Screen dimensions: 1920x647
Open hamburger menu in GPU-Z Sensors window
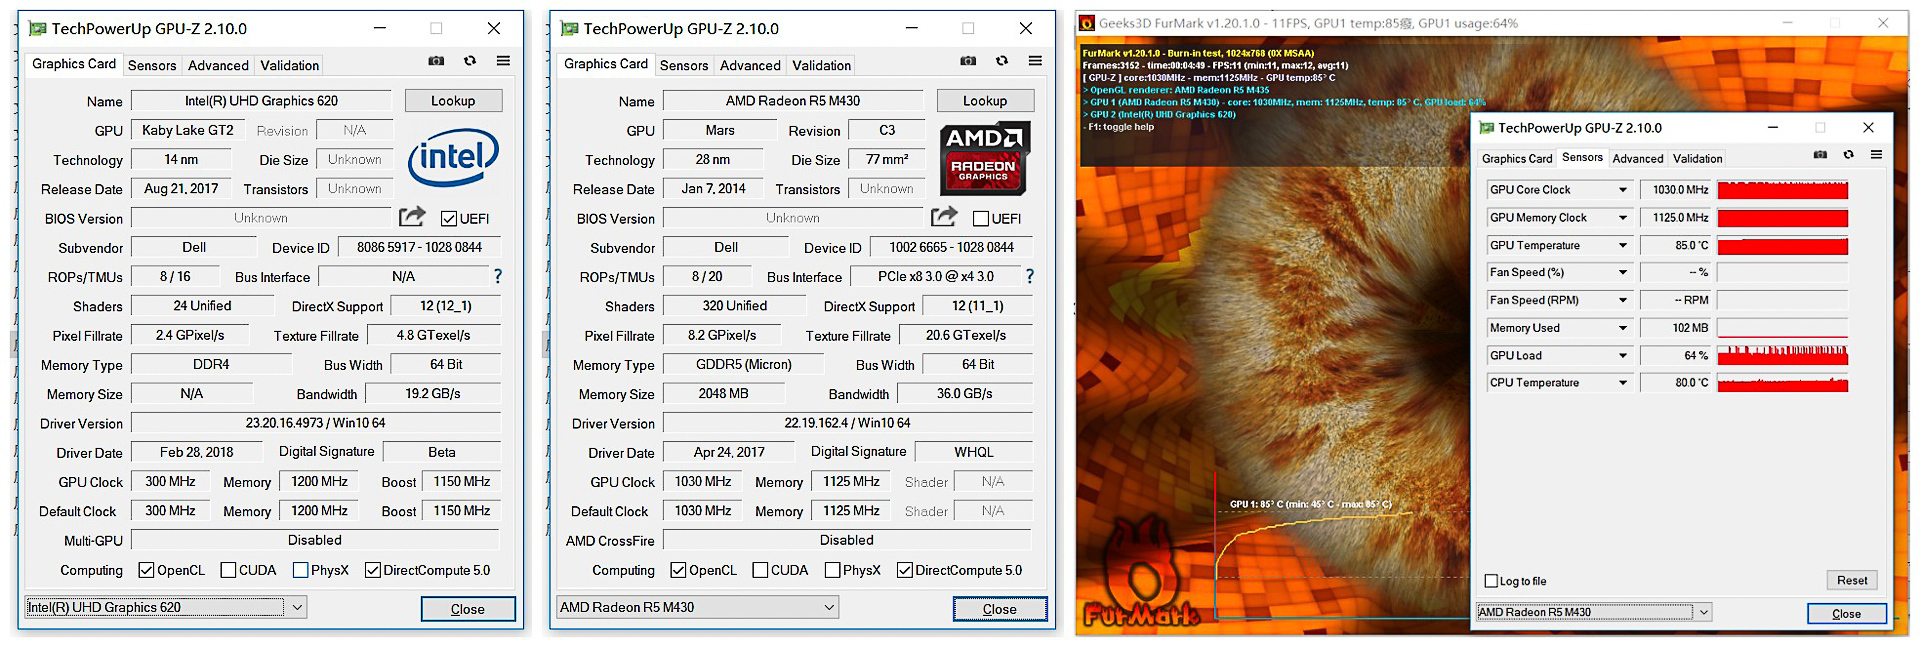1876,155
